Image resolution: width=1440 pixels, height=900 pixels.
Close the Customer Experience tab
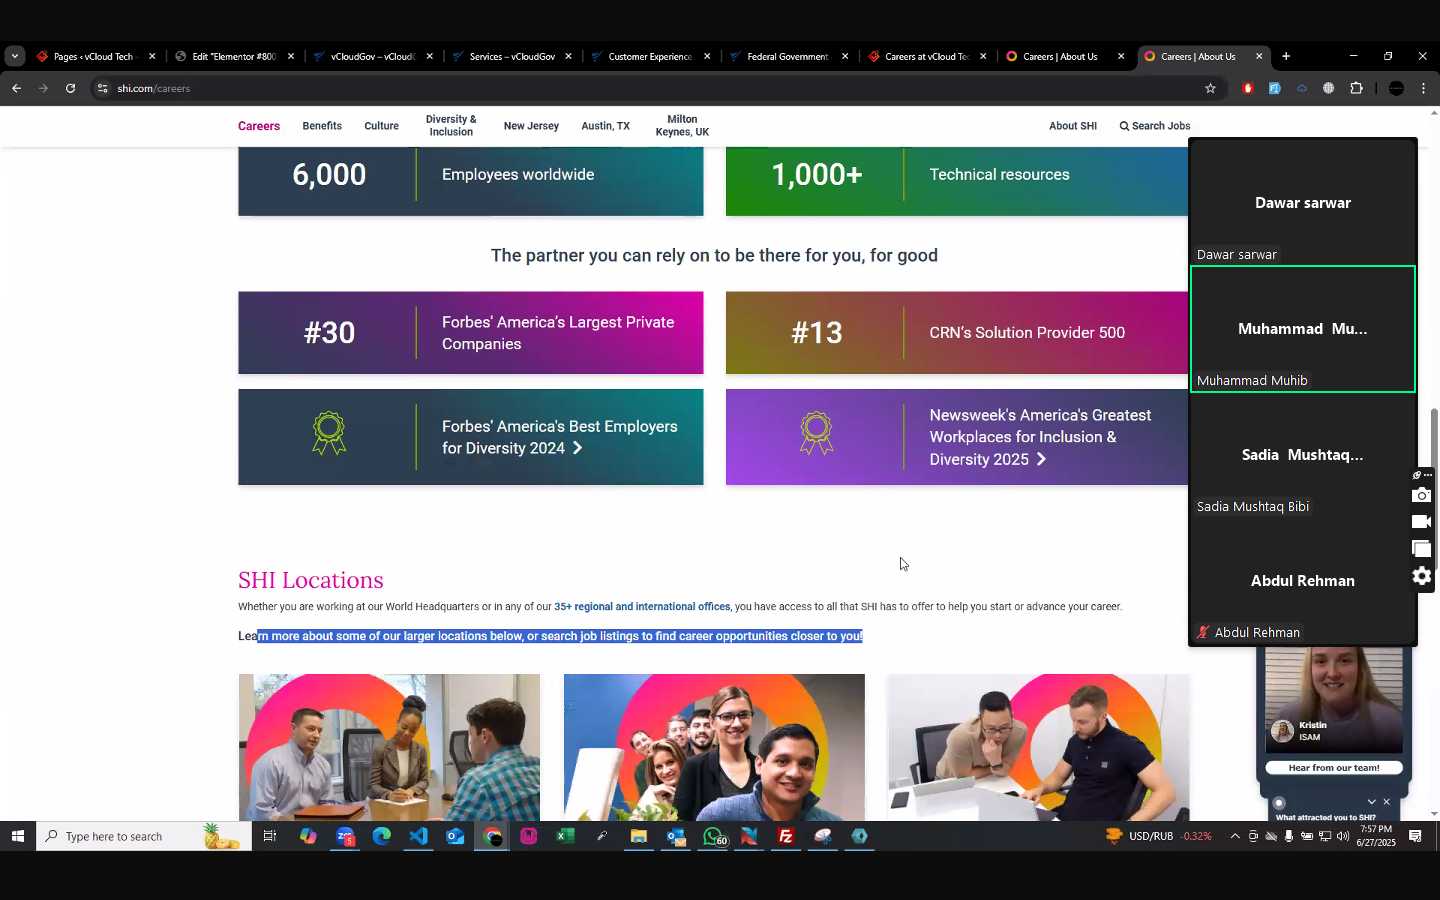coord(707,56)
